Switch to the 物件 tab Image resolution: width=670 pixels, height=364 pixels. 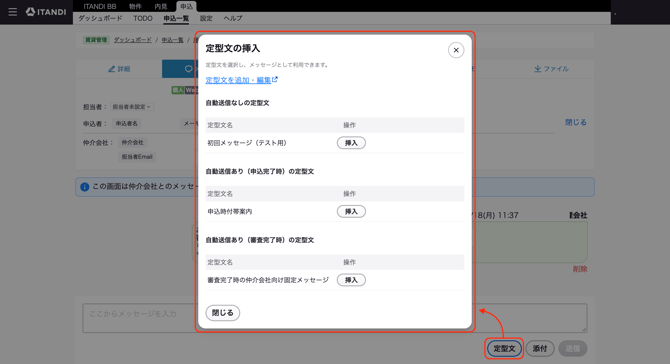[x=135, y=6]
